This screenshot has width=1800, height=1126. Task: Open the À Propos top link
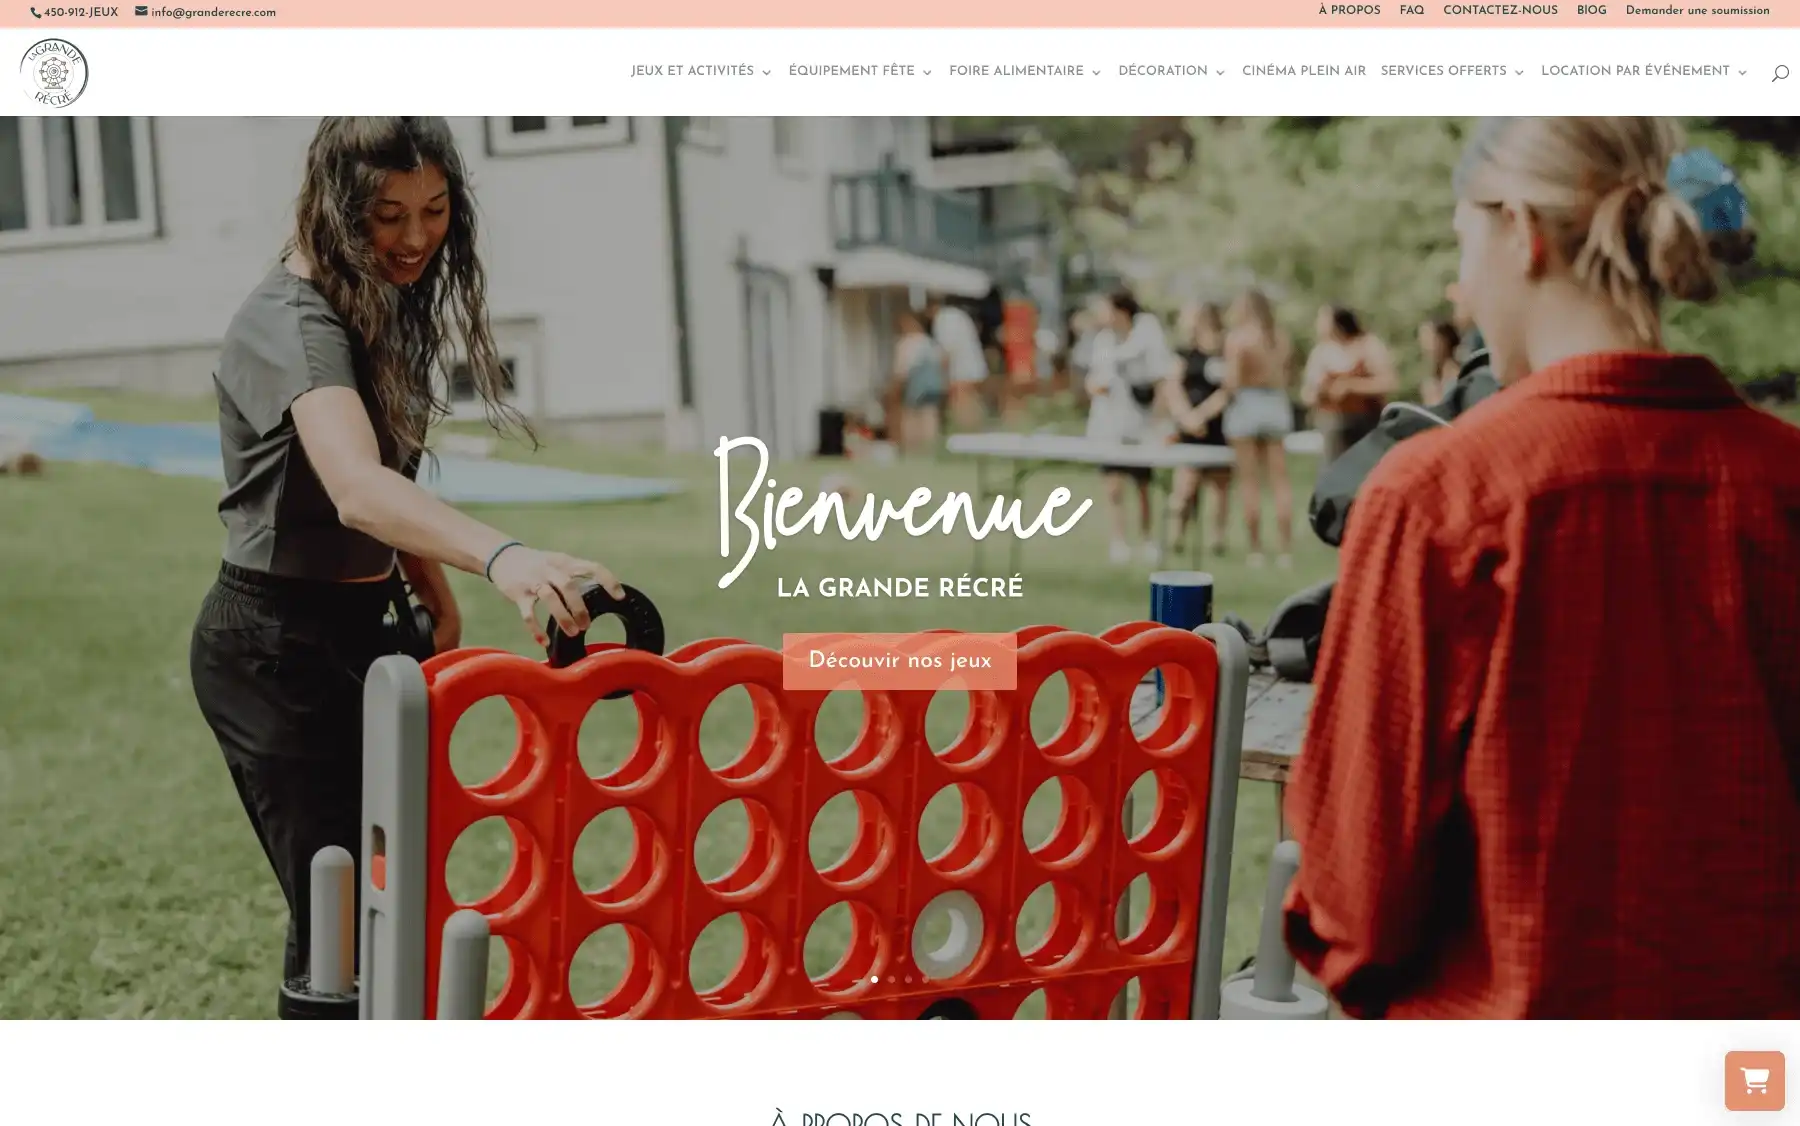point(1349,11)
